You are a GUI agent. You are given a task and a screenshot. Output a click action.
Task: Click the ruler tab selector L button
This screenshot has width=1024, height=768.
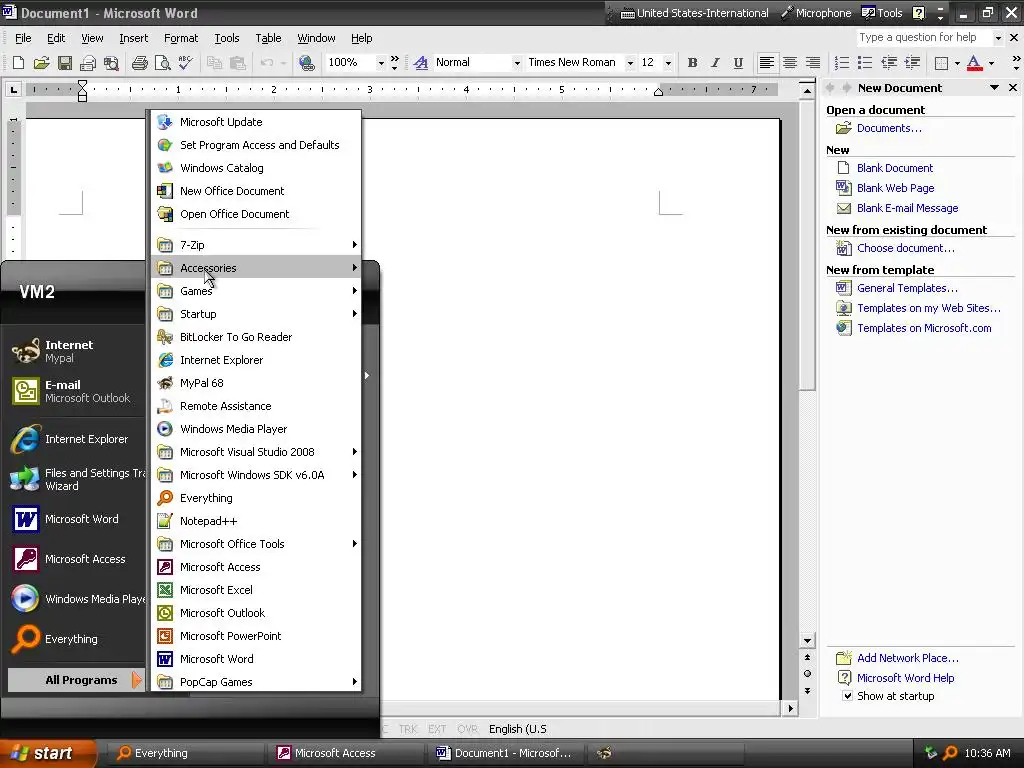pos(13,89)
